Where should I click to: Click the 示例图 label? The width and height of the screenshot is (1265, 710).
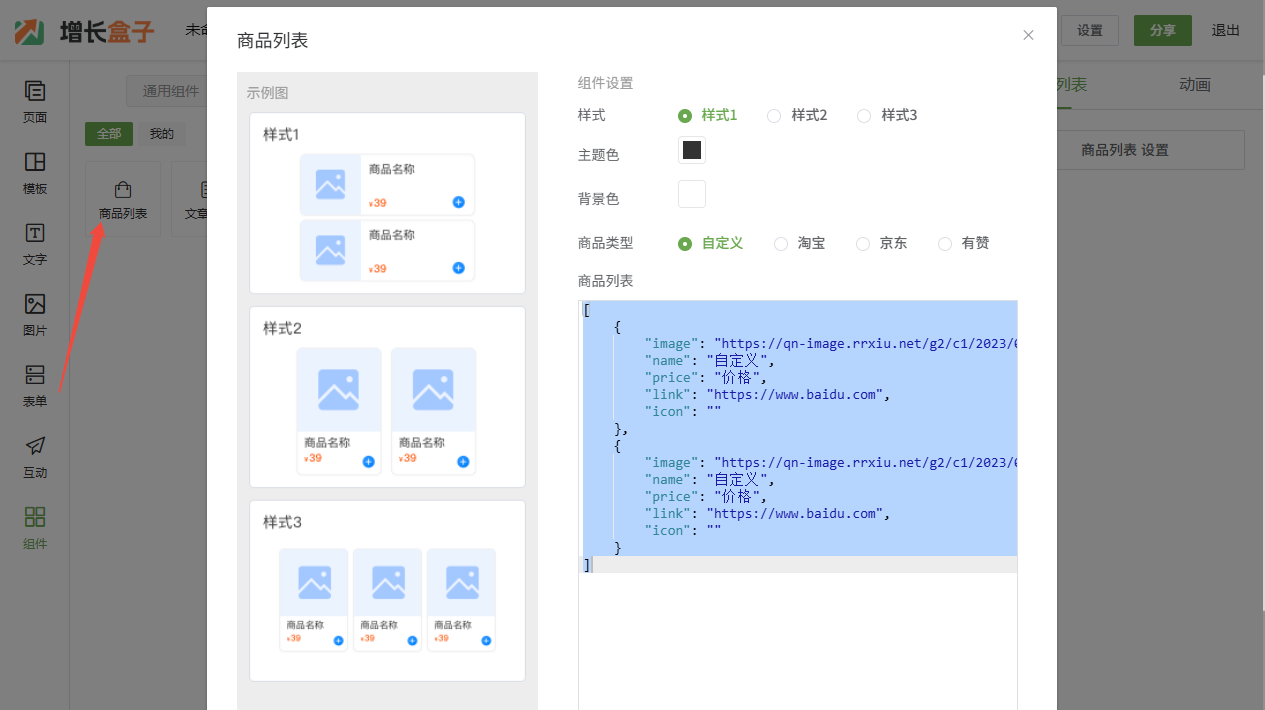(267, 92)
